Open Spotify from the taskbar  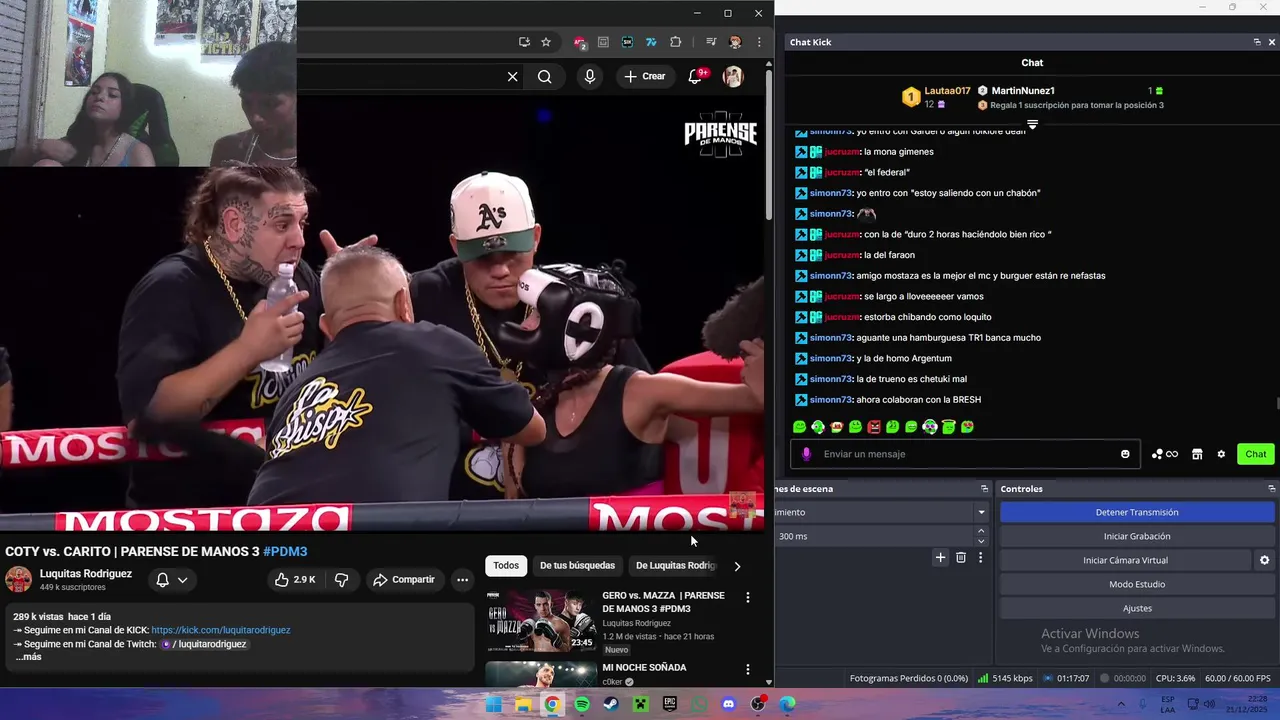582,704
